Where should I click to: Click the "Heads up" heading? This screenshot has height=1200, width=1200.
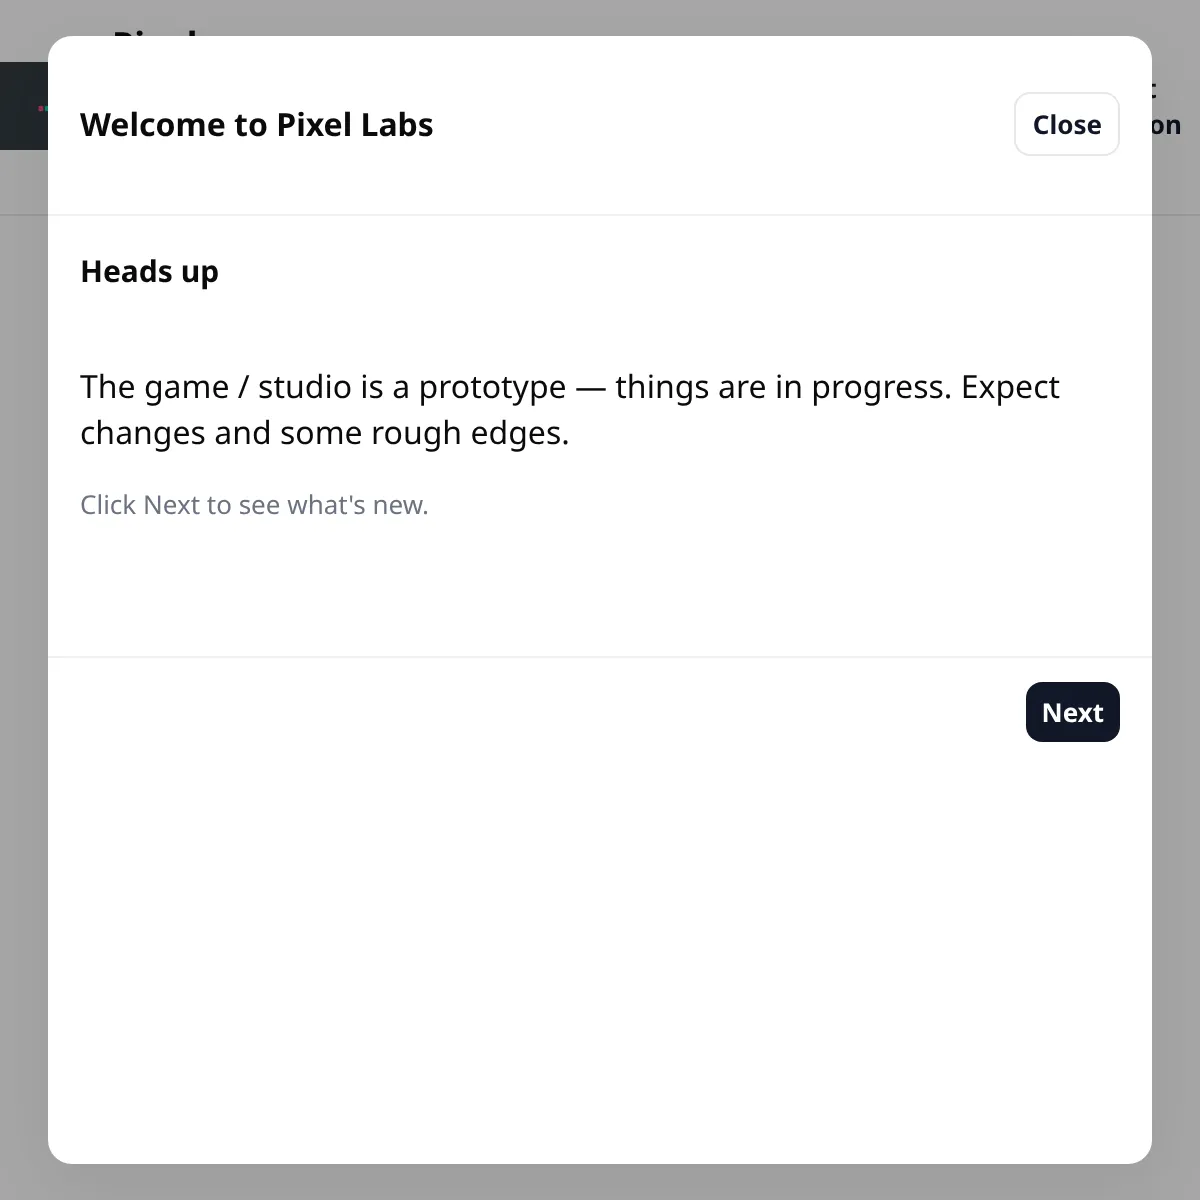(x=149, y=272)
